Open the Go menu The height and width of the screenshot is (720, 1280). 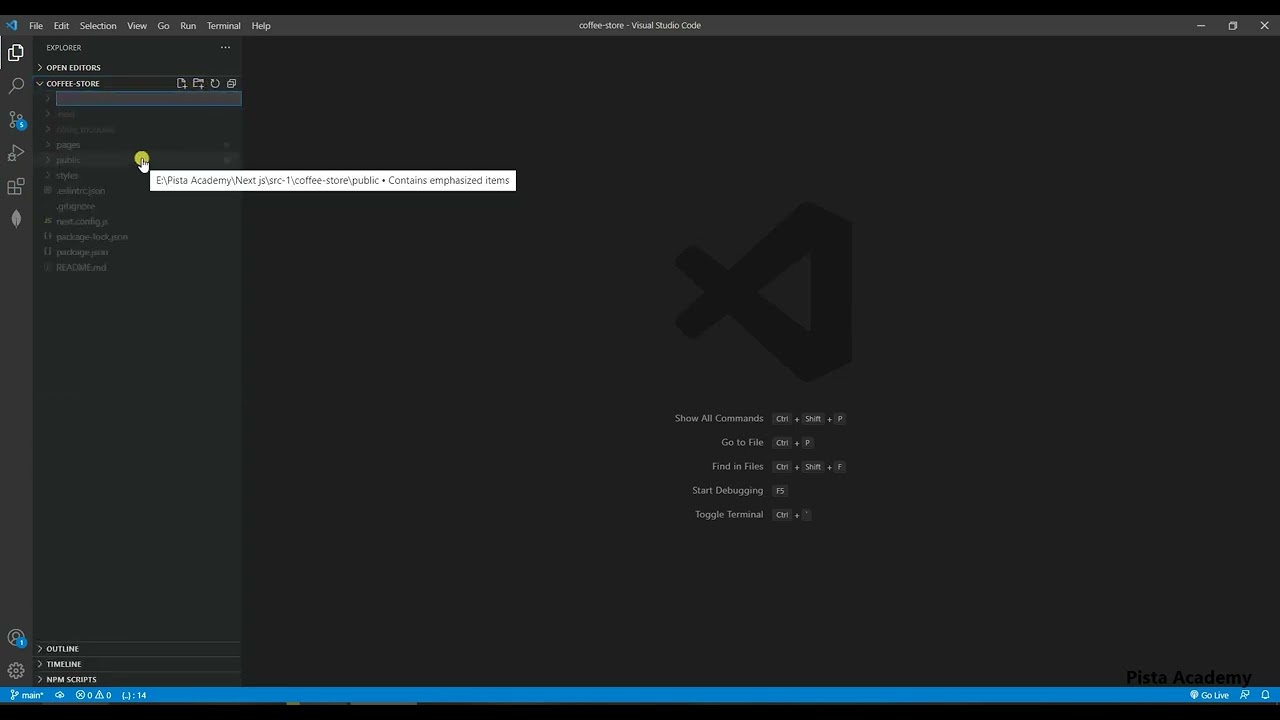click(x=163, y=26)
